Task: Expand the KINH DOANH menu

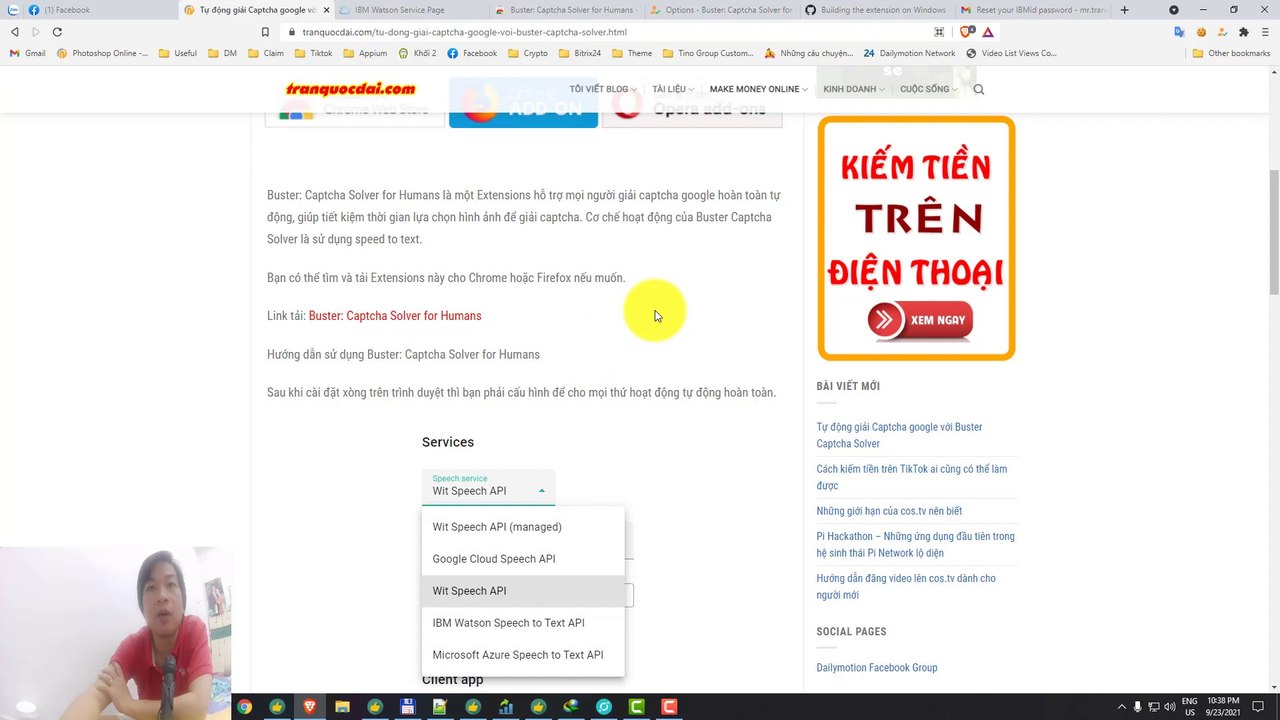Action: (x=854, y=89)
